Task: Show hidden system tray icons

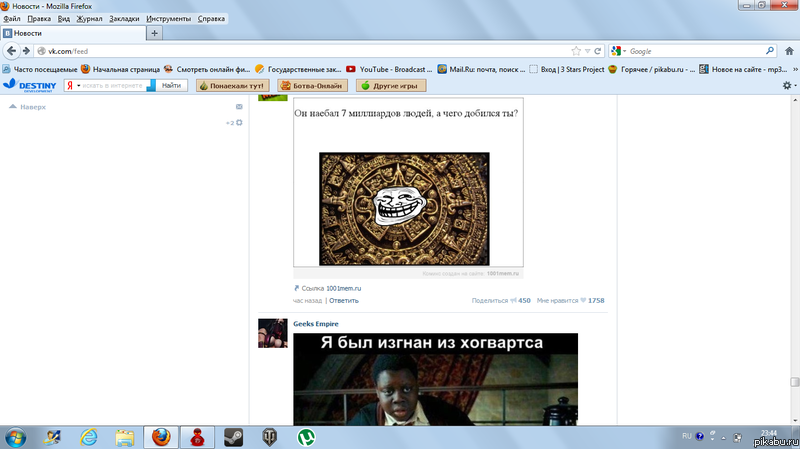Action: [x=723, y=438]
